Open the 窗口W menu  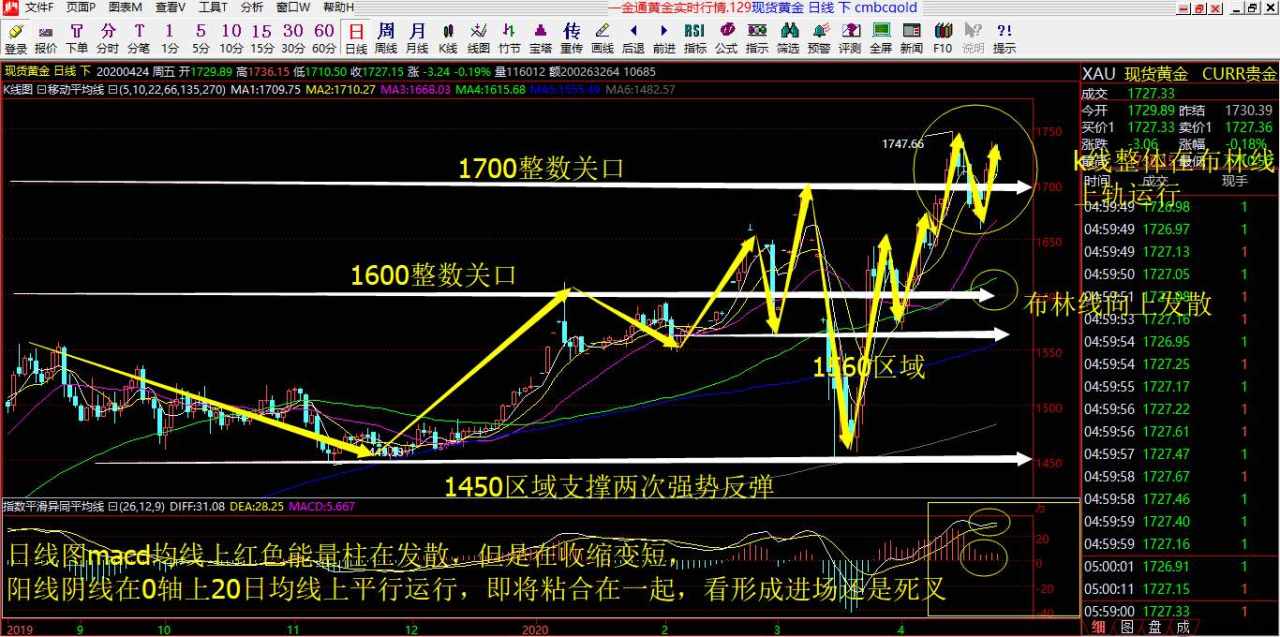[x=293, y=7]
